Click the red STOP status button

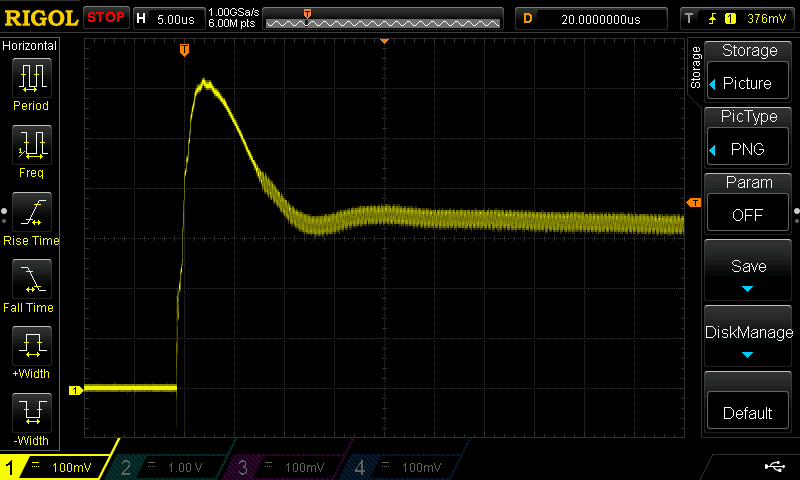(x=106, y=18)
